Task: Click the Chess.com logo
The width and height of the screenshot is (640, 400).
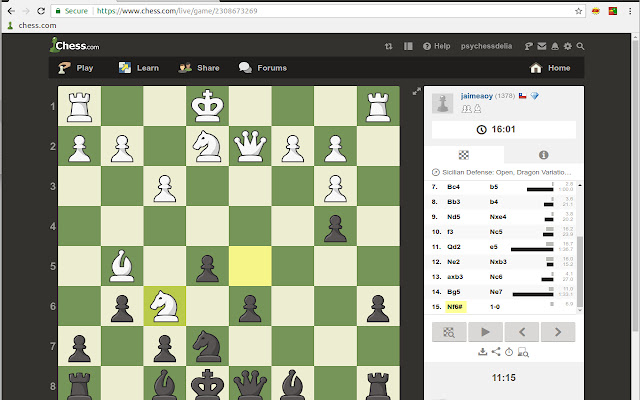Action: (73, 45)
